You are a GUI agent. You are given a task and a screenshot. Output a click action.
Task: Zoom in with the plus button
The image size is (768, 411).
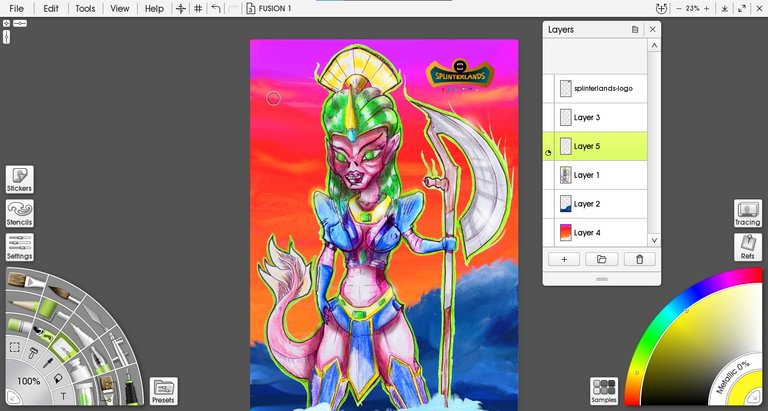706,9
